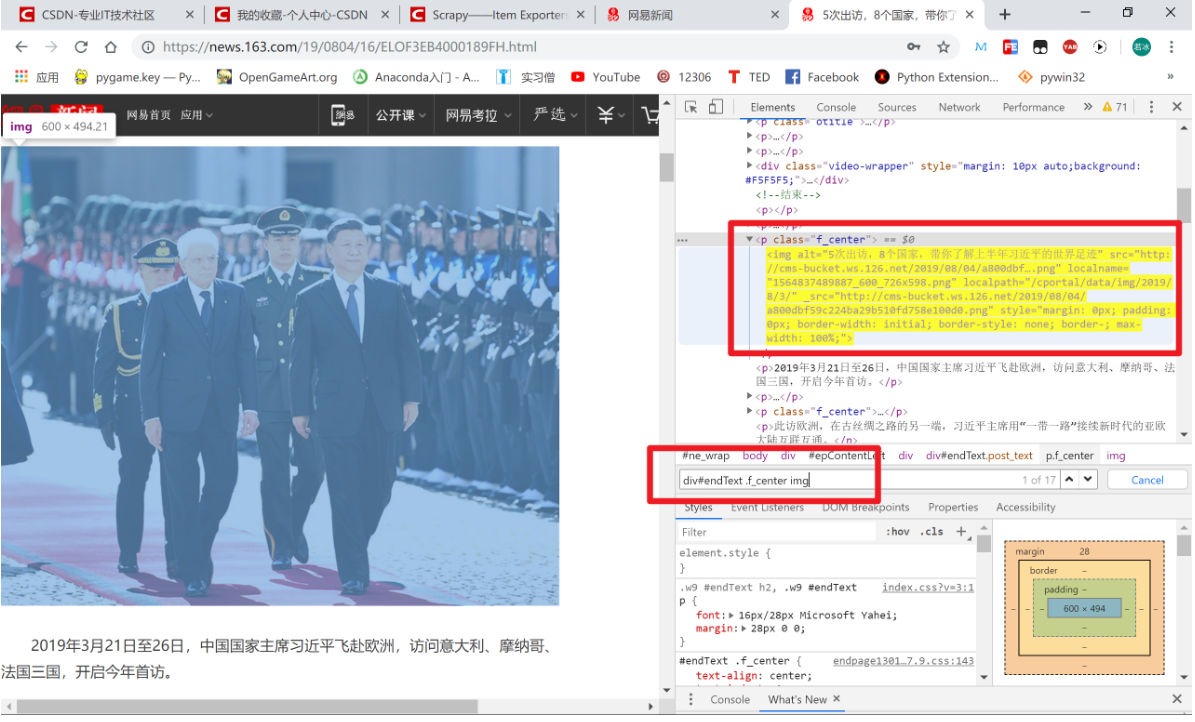Viewport: 1195px width, 722px height.
Task: Collapse the p class f_center node
Action: click(x=750, y=239)
